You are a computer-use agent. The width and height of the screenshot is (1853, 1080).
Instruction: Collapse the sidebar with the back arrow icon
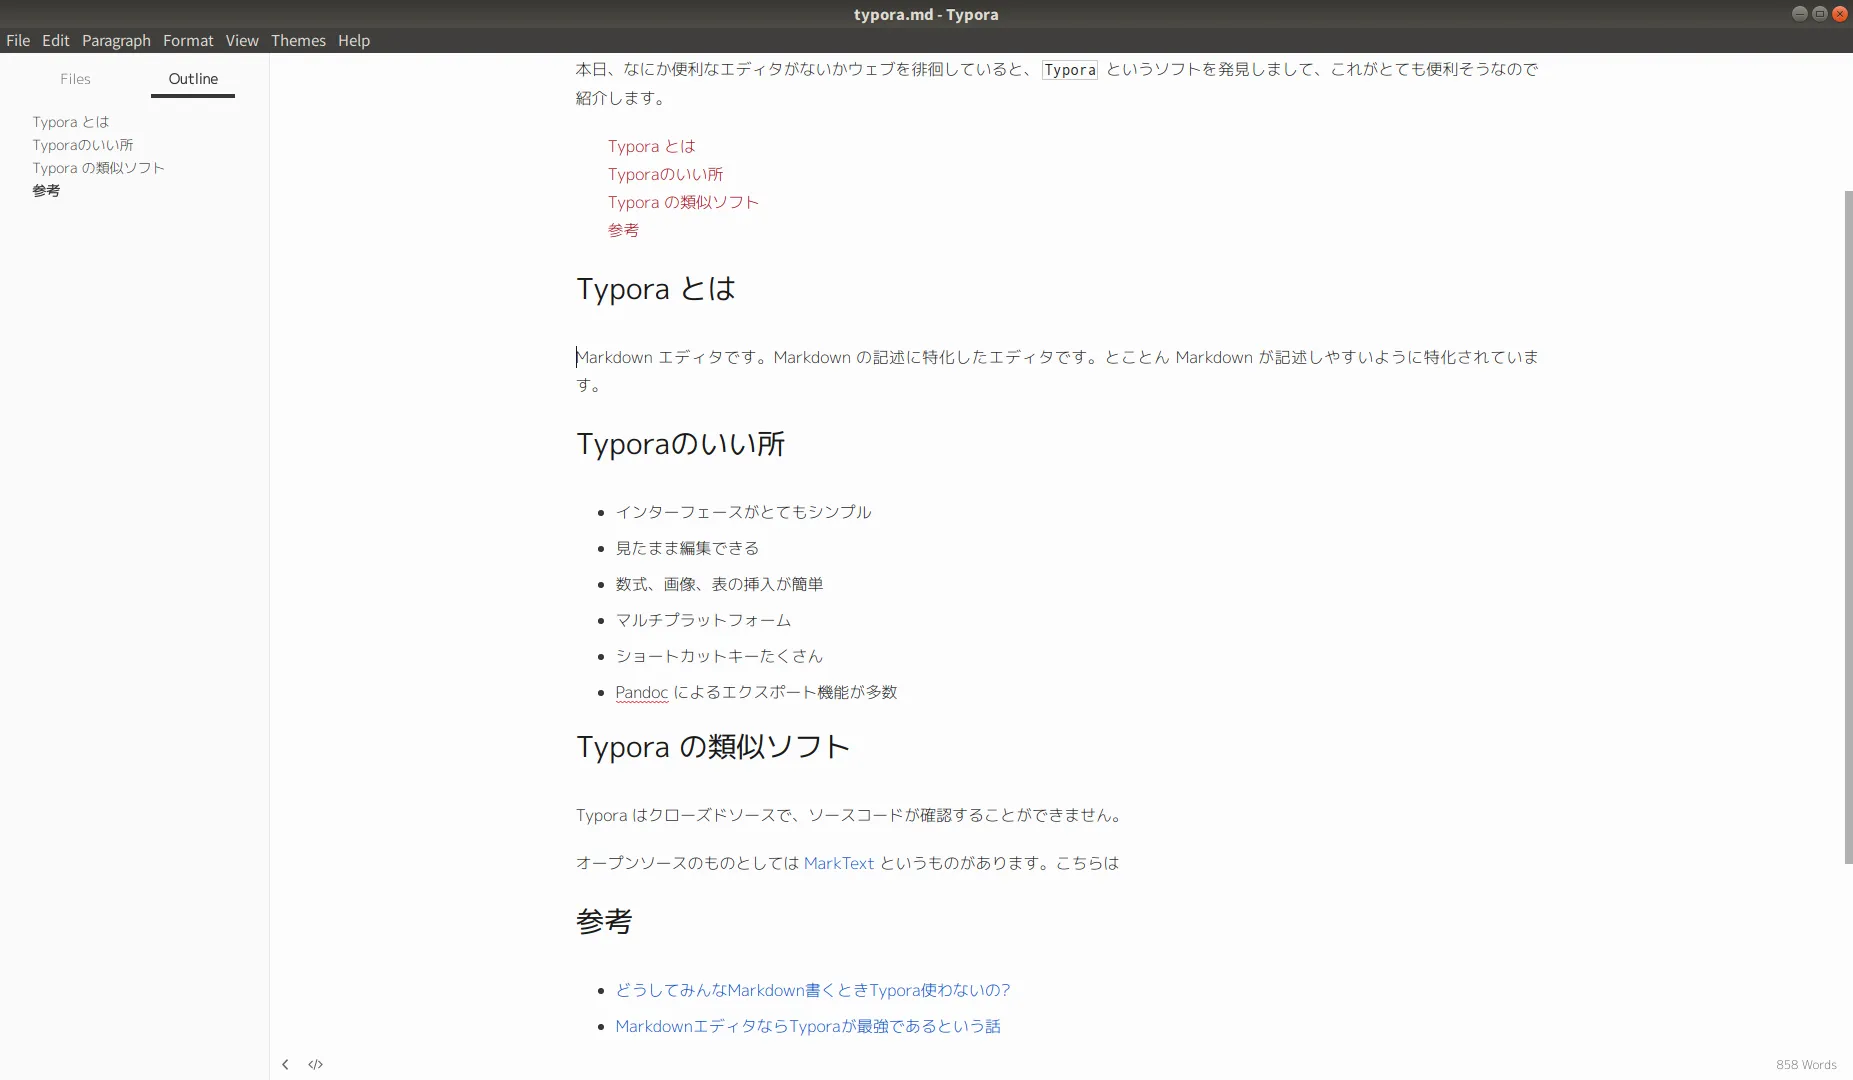(285, 1064)
